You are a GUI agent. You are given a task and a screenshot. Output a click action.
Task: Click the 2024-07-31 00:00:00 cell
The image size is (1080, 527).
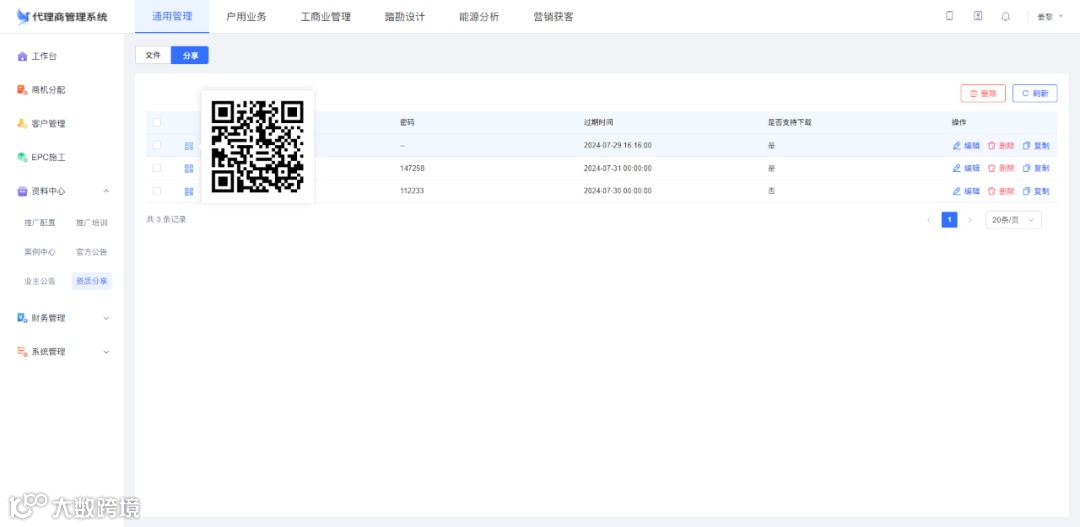click(x=618, y=168)
